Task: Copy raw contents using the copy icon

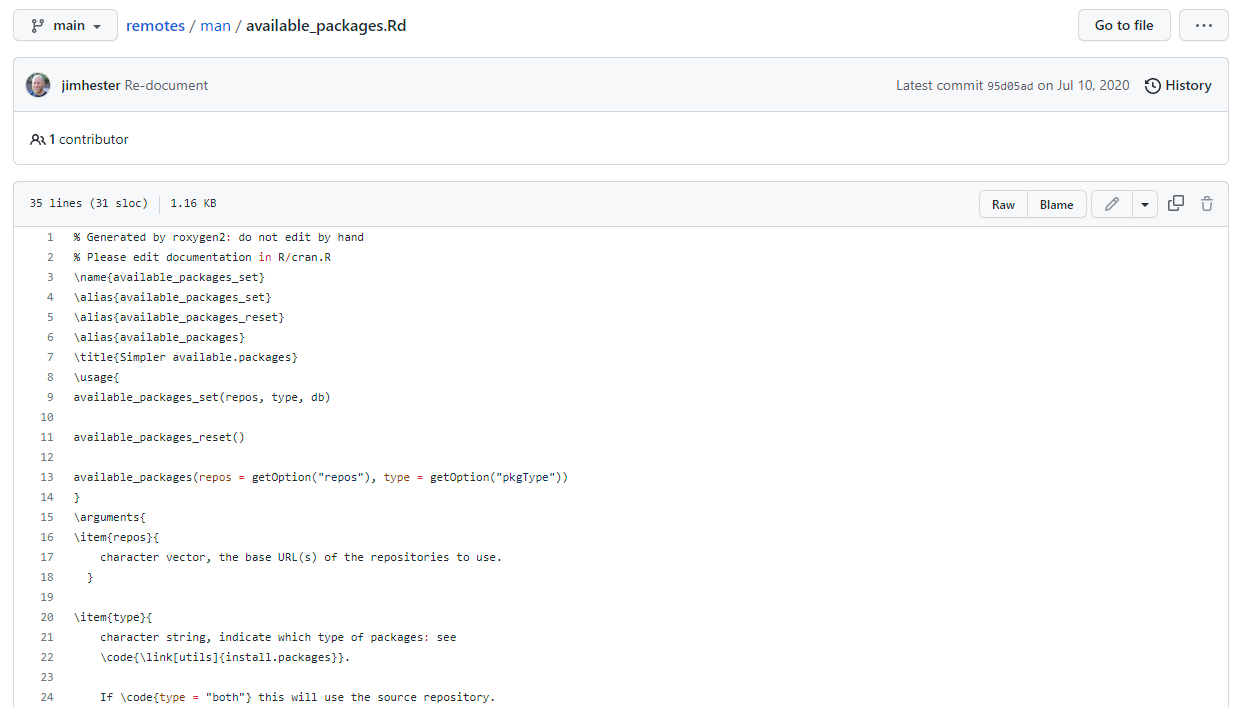Action: click(1176, 204)
